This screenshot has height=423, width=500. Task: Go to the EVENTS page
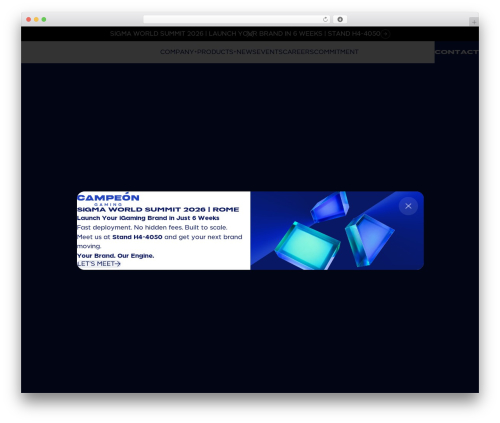click(269, 52)
